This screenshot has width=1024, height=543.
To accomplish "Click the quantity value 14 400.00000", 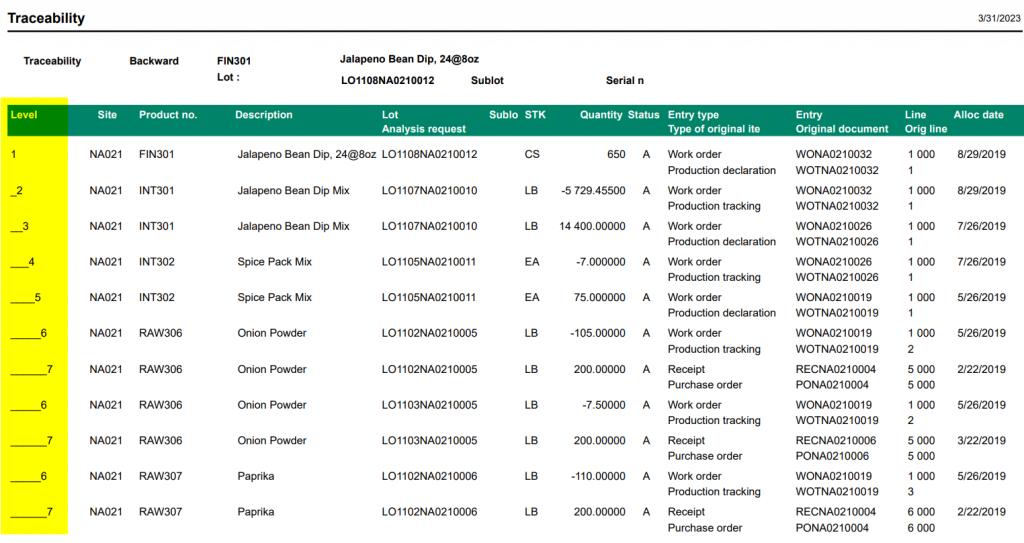I will (x=592, y=226).
